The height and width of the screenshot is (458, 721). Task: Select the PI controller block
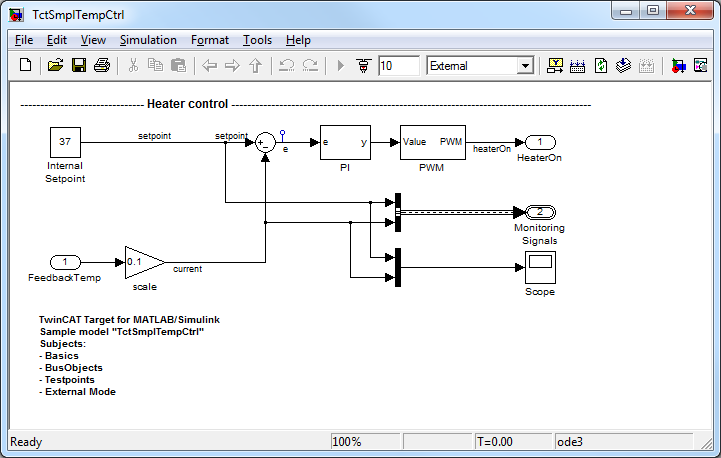(345, 143)
